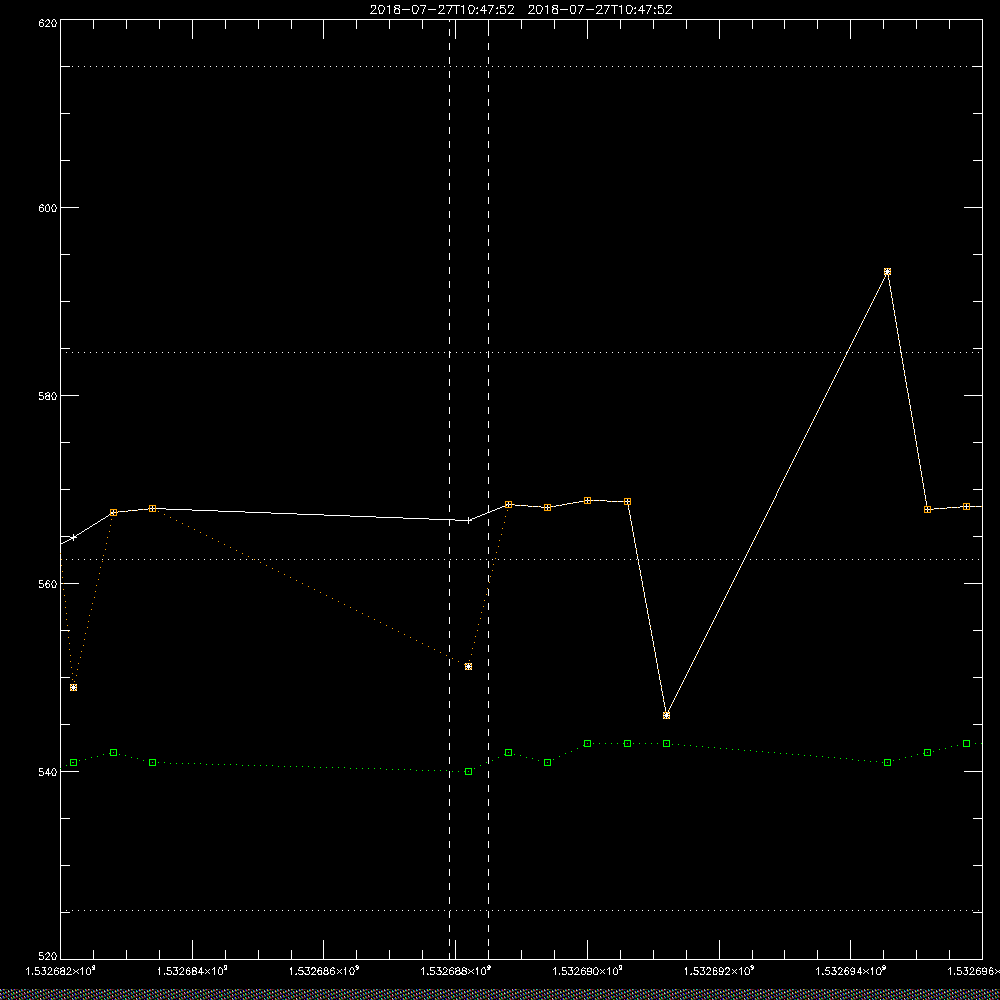
Task: Pick the lowest orange data point near 546
Action: click(x=666, y=716)
